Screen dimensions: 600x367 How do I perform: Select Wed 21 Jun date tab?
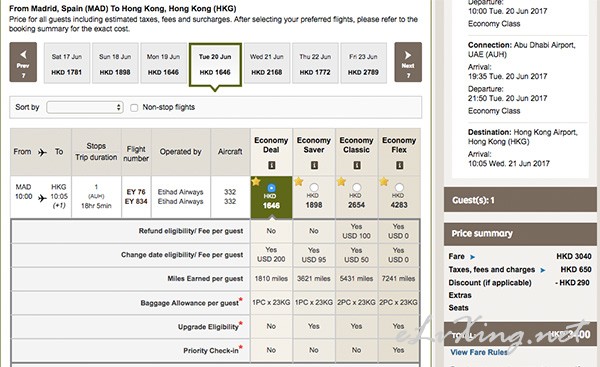(267, 63)
